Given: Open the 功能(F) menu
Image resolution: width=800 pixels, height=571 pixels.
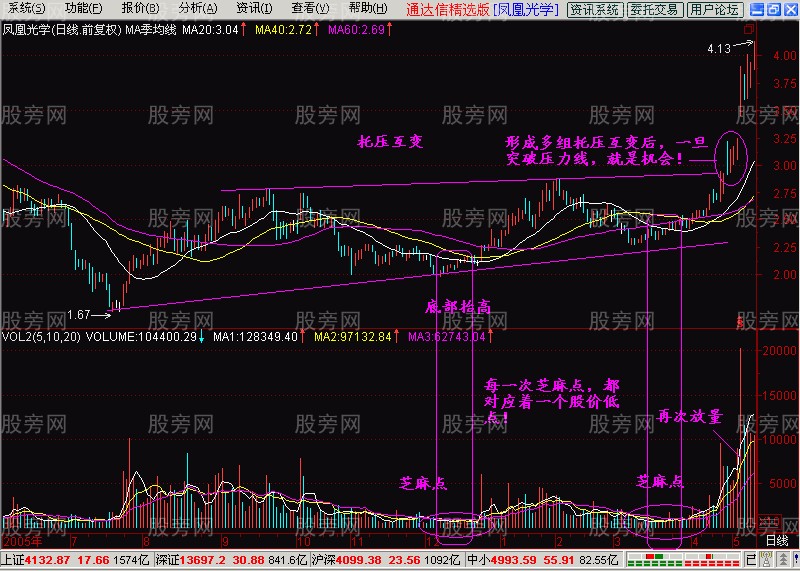Looking at the screenshot, I should point(84,9).
